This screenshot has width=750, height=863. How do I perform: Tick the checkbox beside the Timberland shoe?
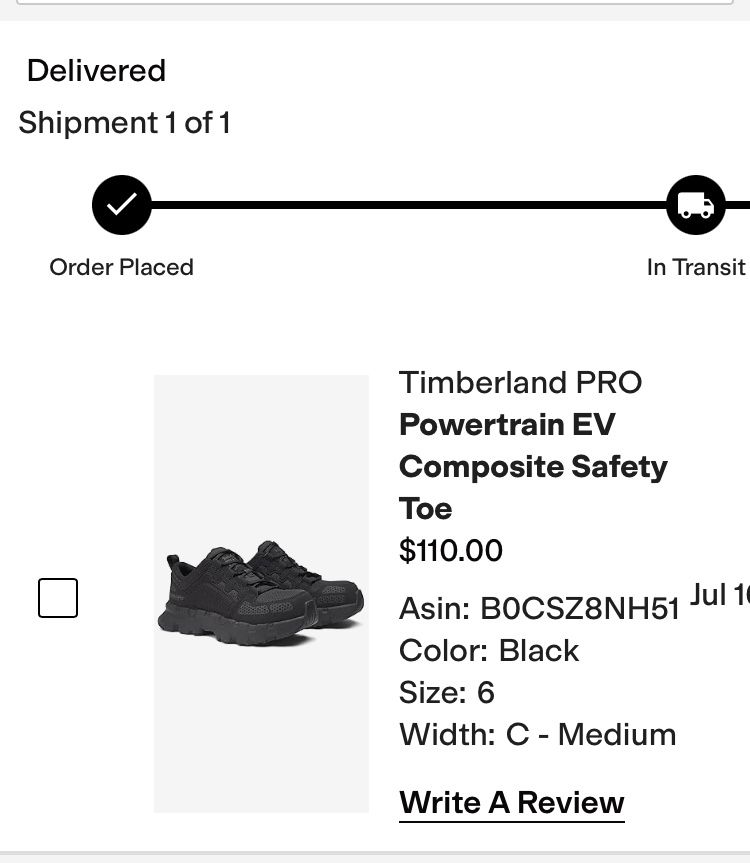click(x=58, y=598)
